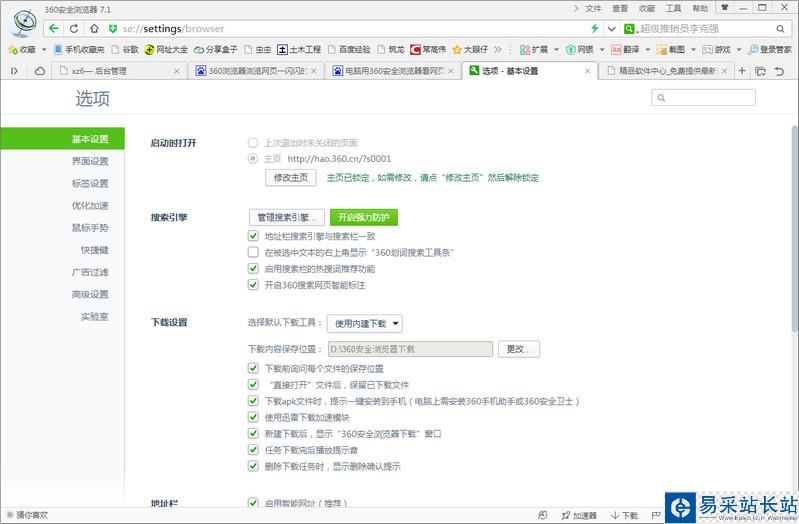Click the green 开启强力防护 button
The image size is (799, 524).
(364, 218)
